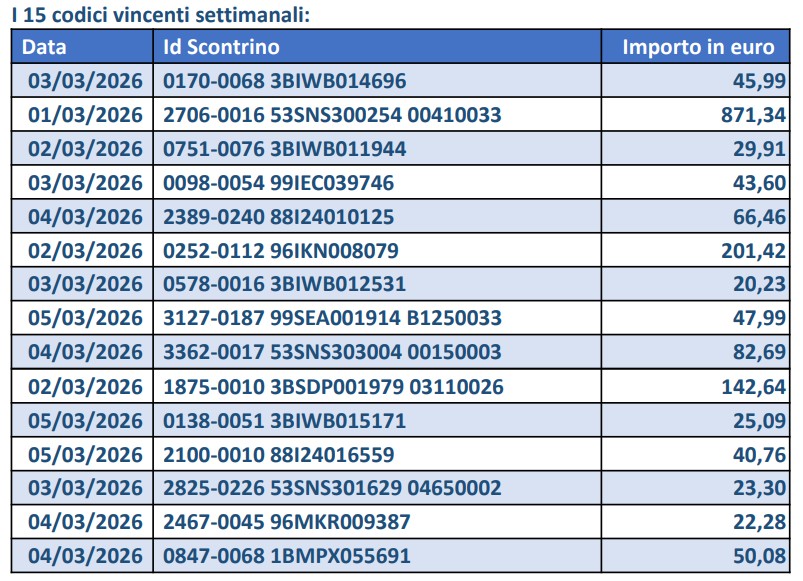Select the amount cell 142,64
803x581 pixels.
click(752, 386)
